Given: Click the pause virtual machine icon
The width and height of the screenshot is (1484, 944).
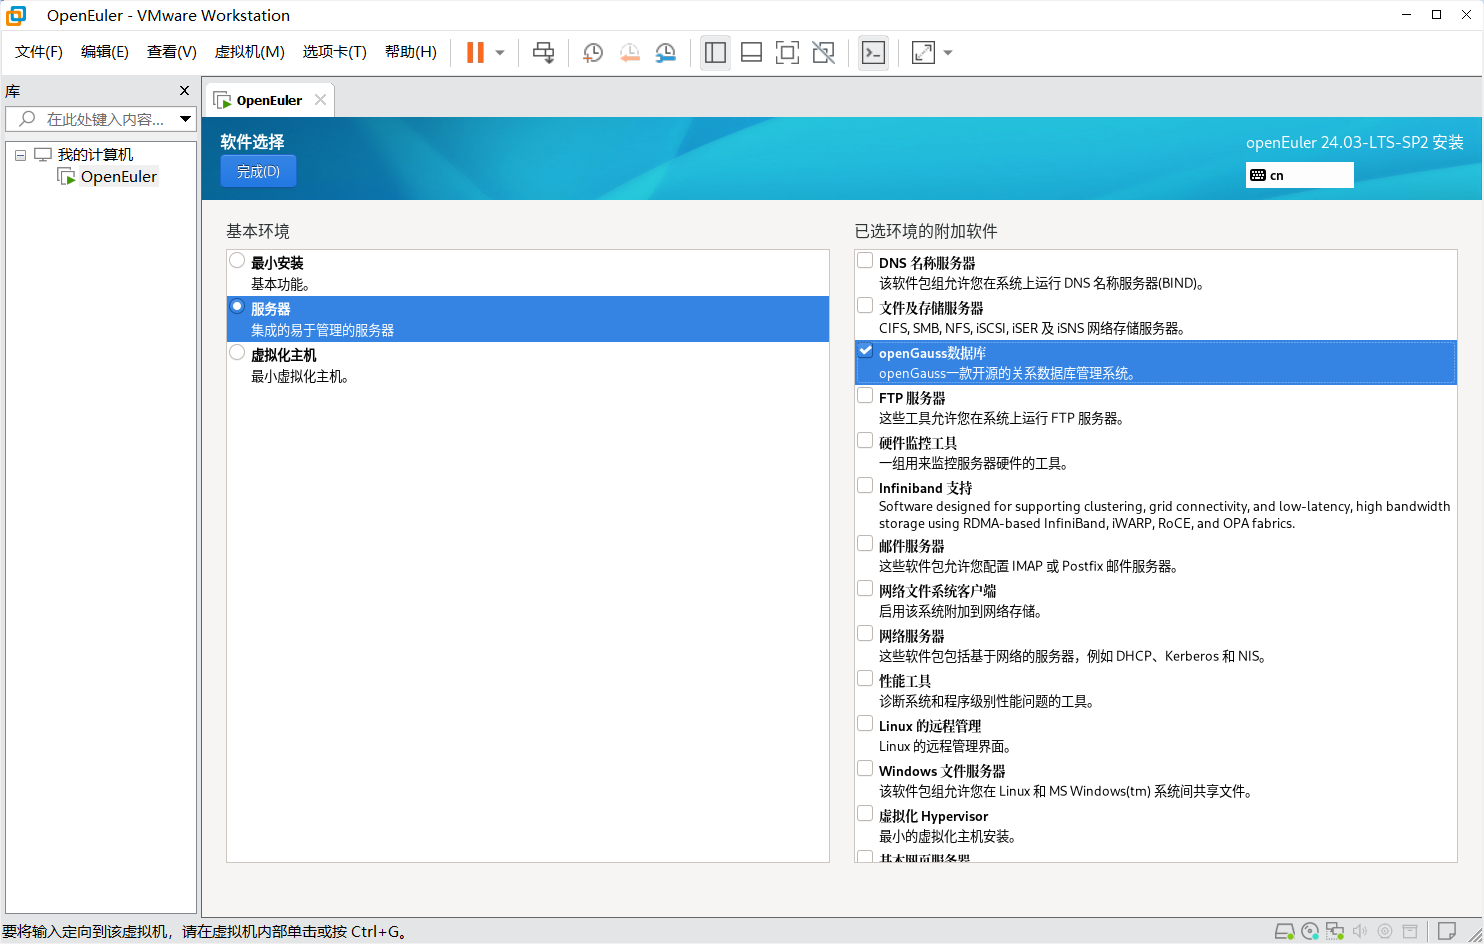Looking at the screenshot, I should tap(475, 53).
